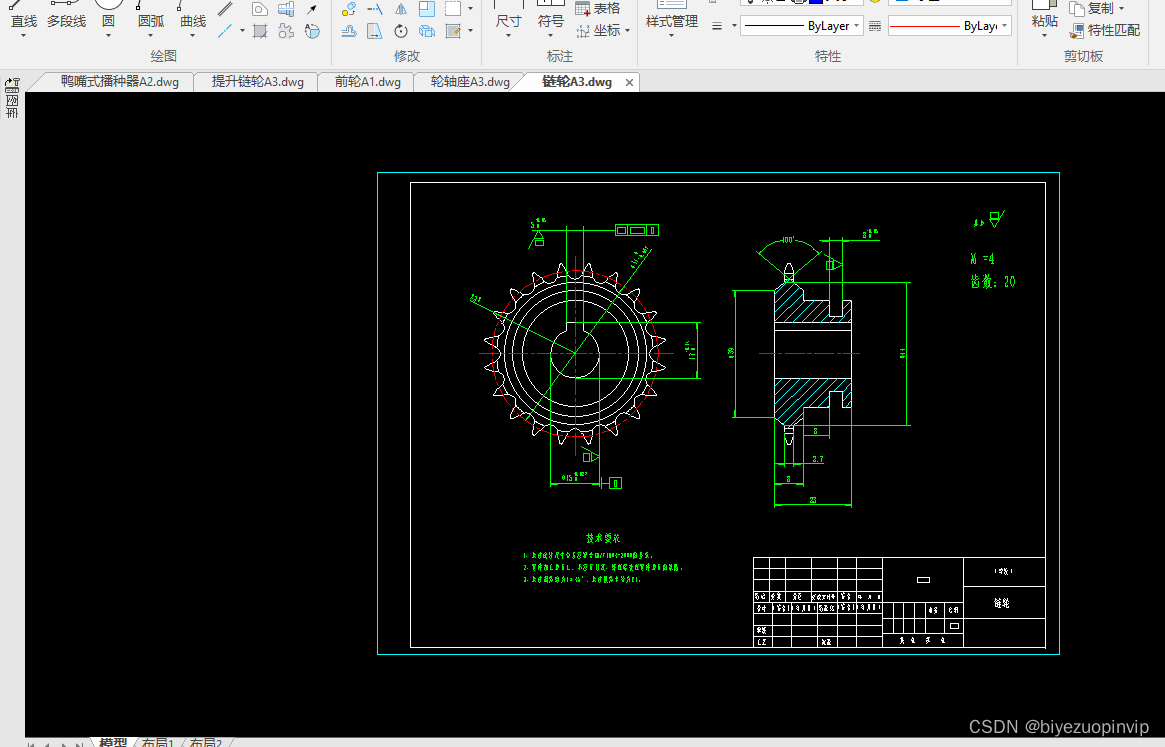1165x747 pixels.
Task: Click the green 齿数: 20 text in drawing
Action: point(993,282)
